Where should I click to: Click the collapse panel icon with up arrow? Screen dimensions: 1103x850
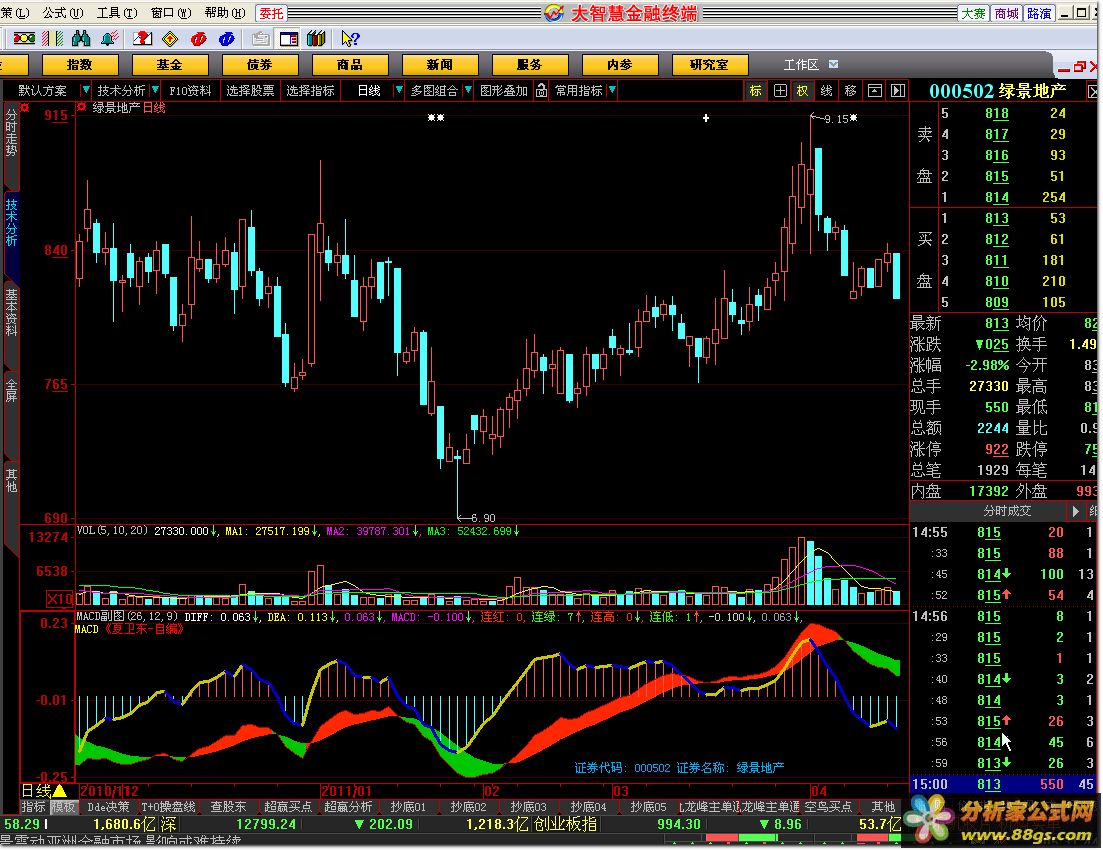(x=874, y=90)
